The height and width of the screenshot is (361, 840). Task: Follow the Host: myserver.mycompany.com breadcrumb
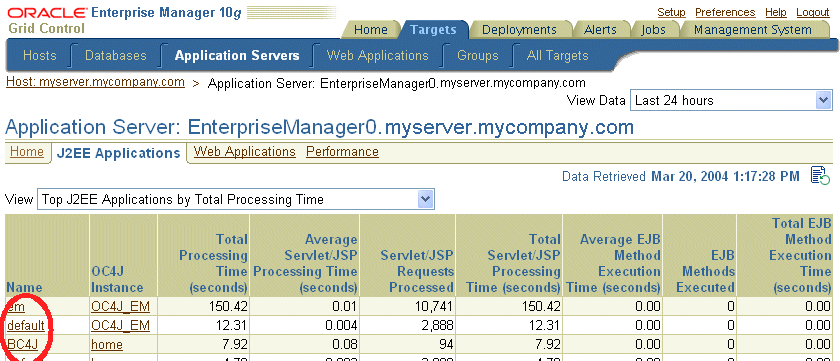pyautogui.click(x=95, y=82)
